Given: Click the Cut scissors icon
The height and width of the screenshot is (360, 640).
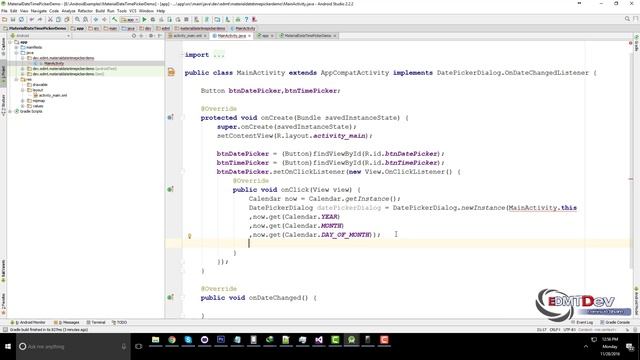Looking at the screenshot, I should tap(51, 20).
